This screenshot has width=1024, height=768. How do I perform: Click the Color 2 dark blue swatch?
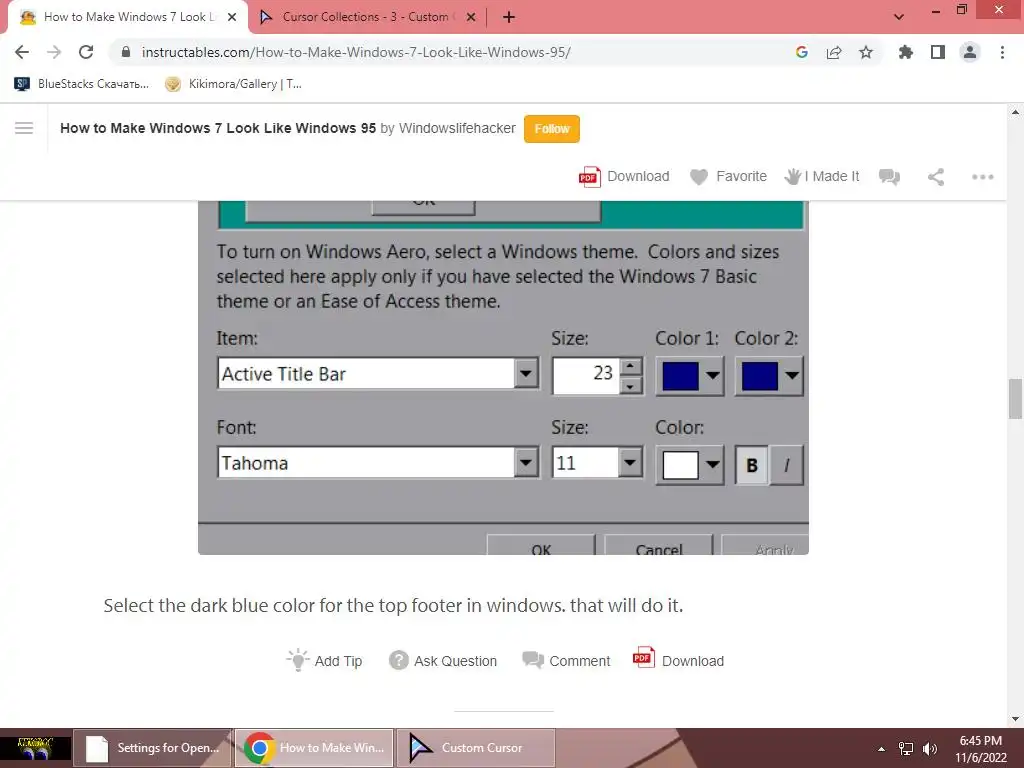click(760, 376)
